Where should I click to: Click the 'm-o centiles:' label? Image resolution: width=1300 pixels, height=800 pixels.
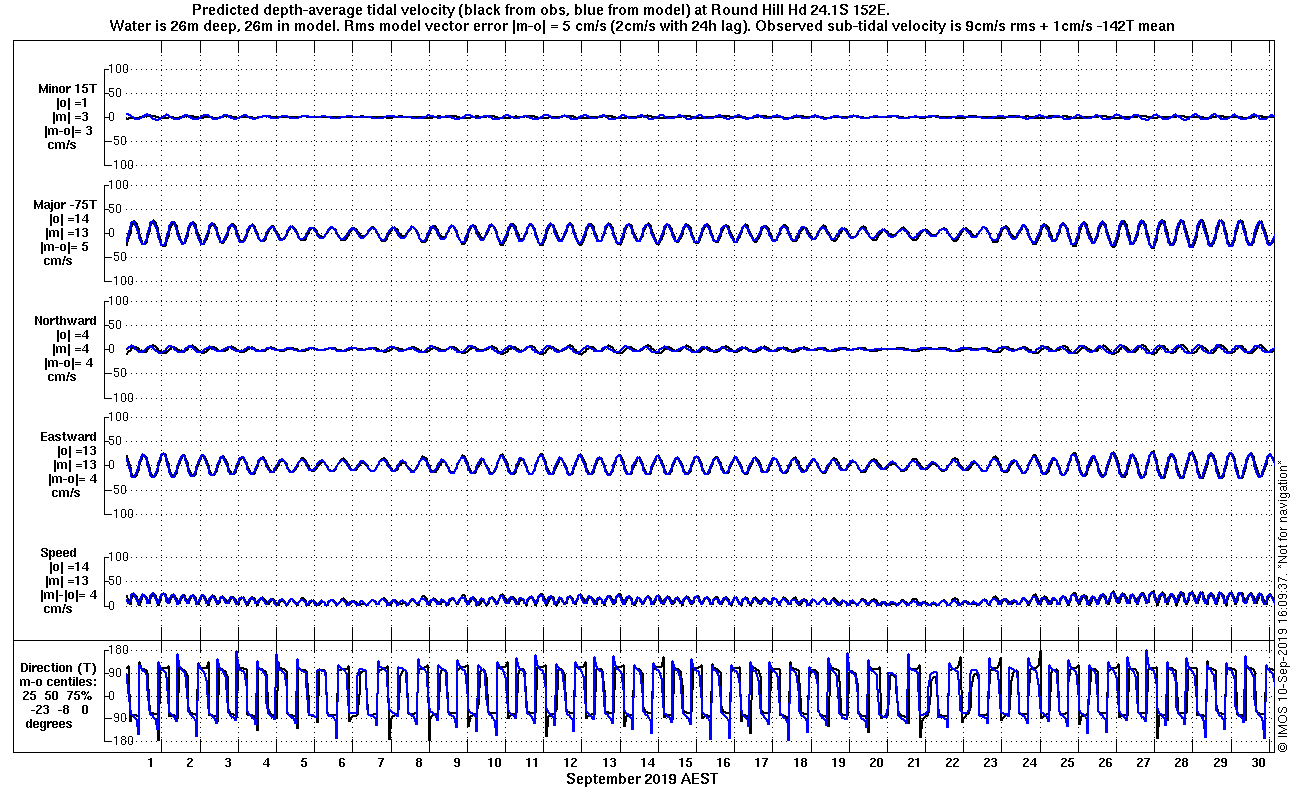click(x=59, y=682)
